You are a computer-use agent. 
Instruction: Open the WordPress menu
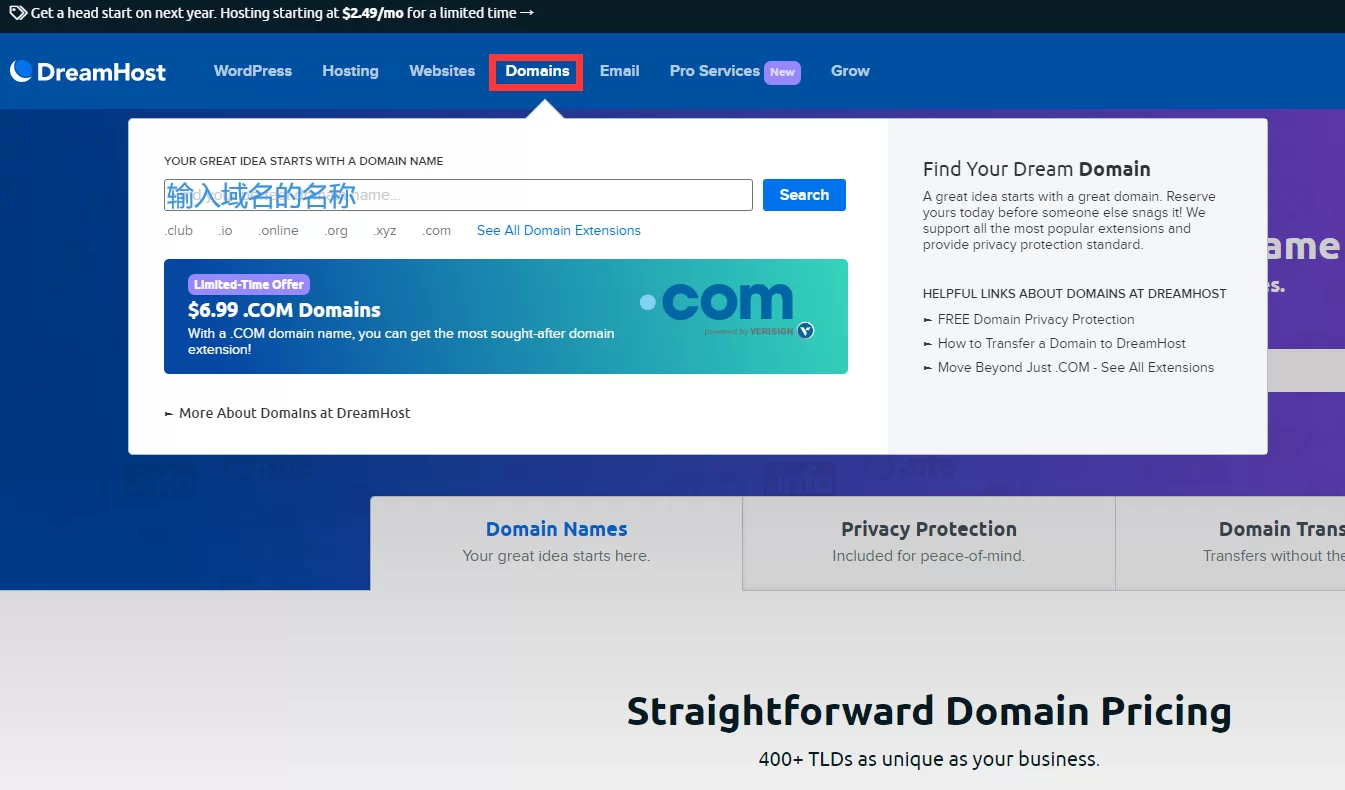pos(253,71)
